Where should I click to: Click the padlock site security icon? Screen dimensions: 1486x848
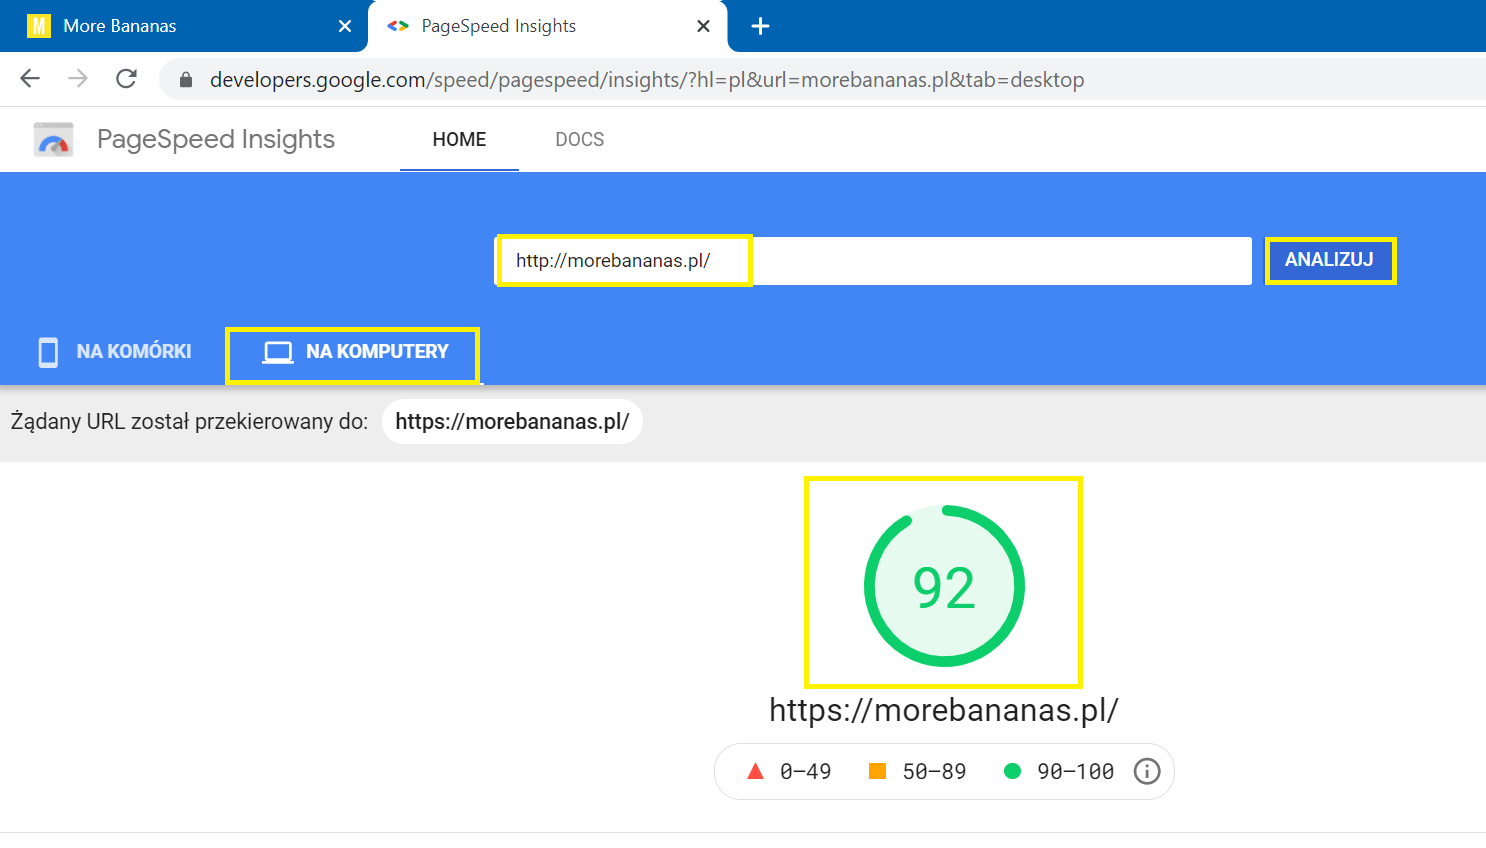(185, 80)
